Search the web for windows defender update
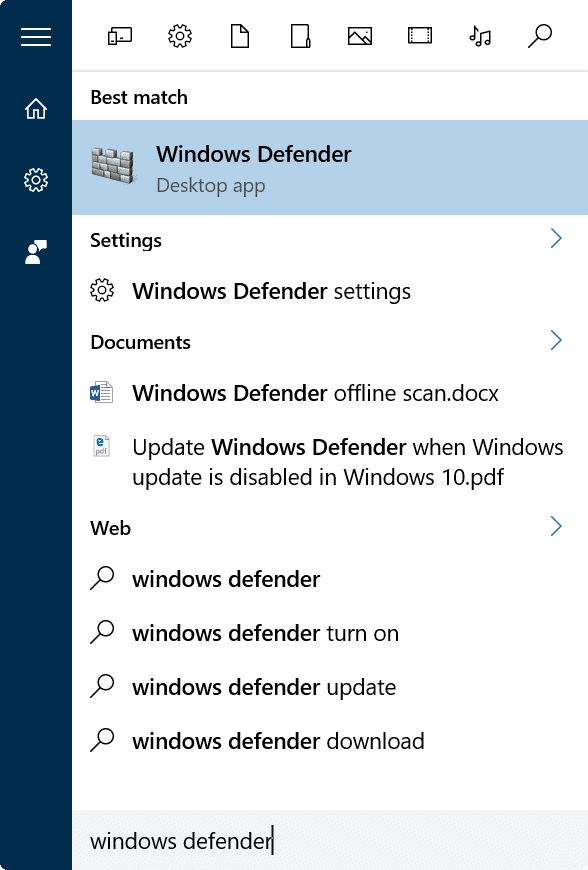588x870 pixels. tap(330, 687)
